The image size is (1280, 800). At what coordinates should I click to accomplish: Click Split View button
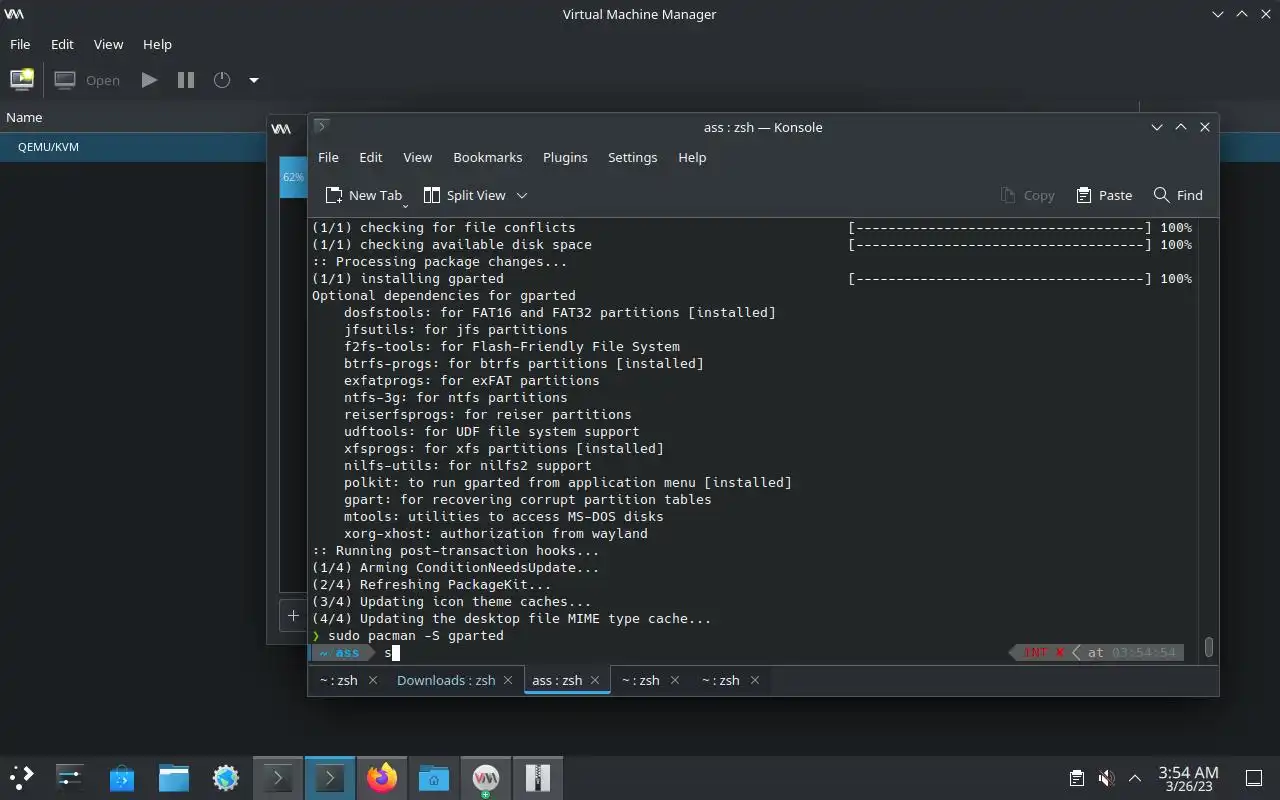(464, 195)
